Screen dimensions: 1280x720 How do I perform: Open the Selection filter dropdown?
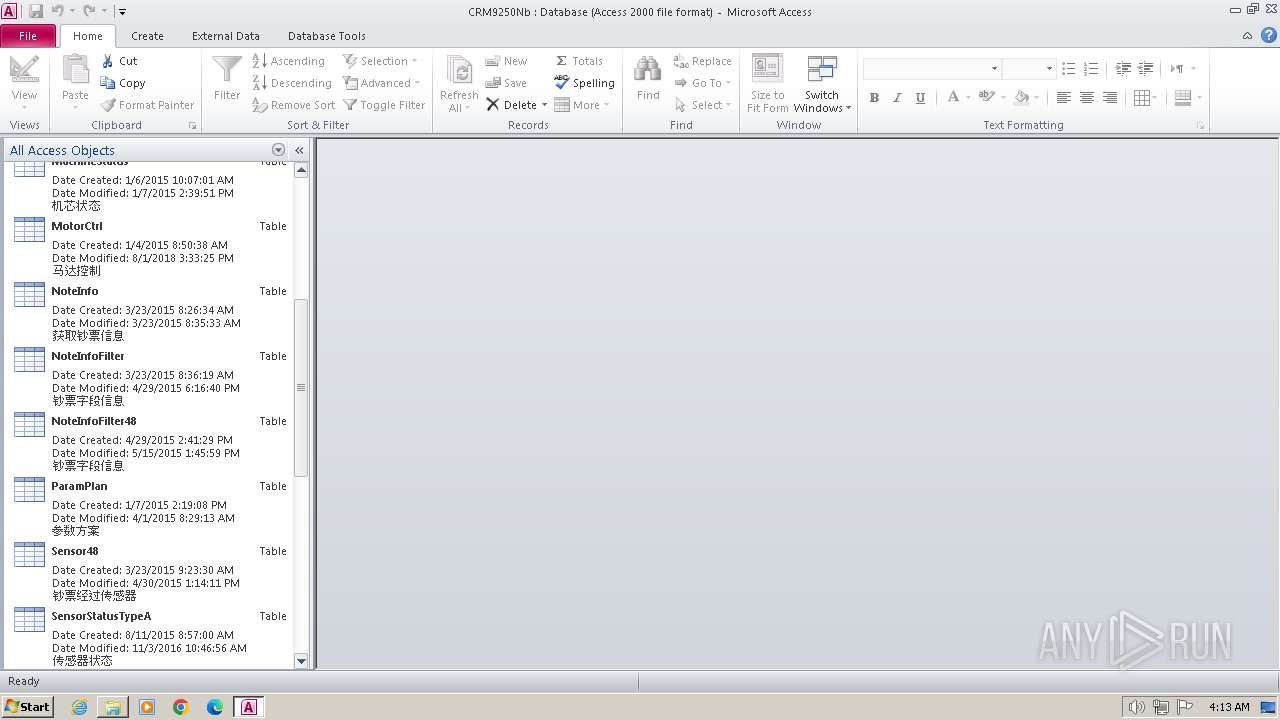coord(380,61)
